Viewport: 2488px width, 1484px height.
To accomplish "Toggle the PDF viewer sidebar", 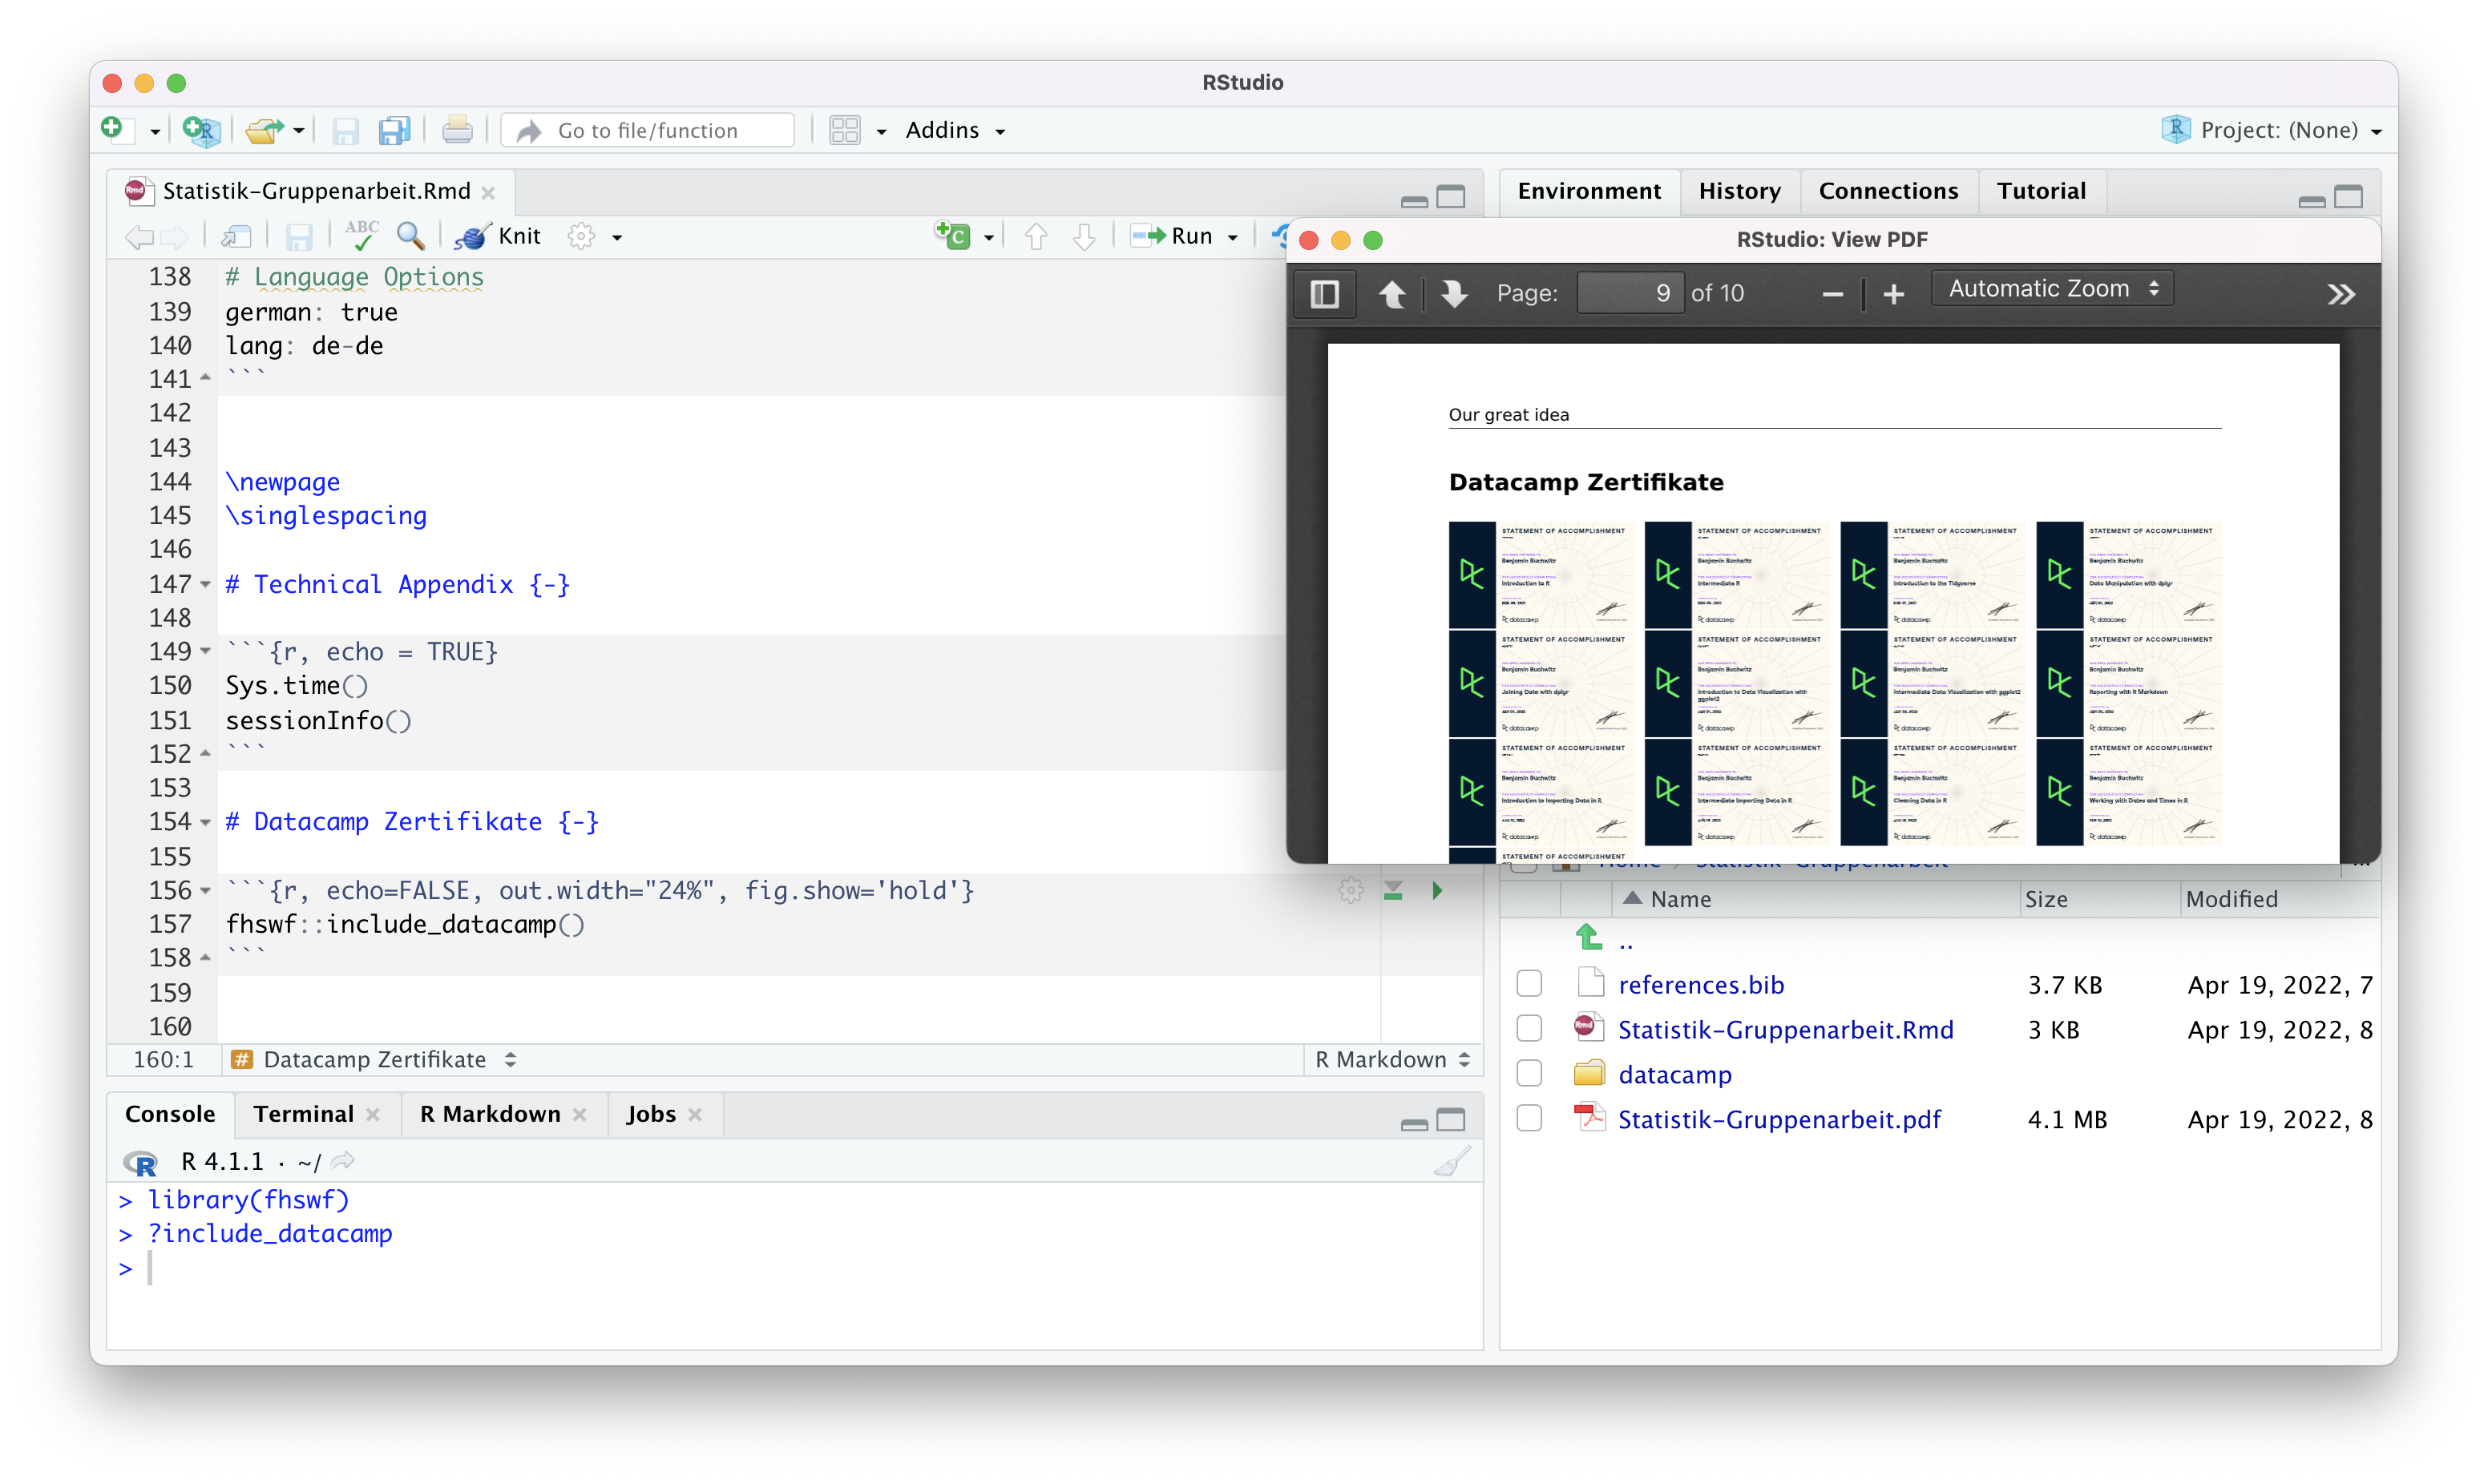I will pyautogui.click(x=1324, y=293).
